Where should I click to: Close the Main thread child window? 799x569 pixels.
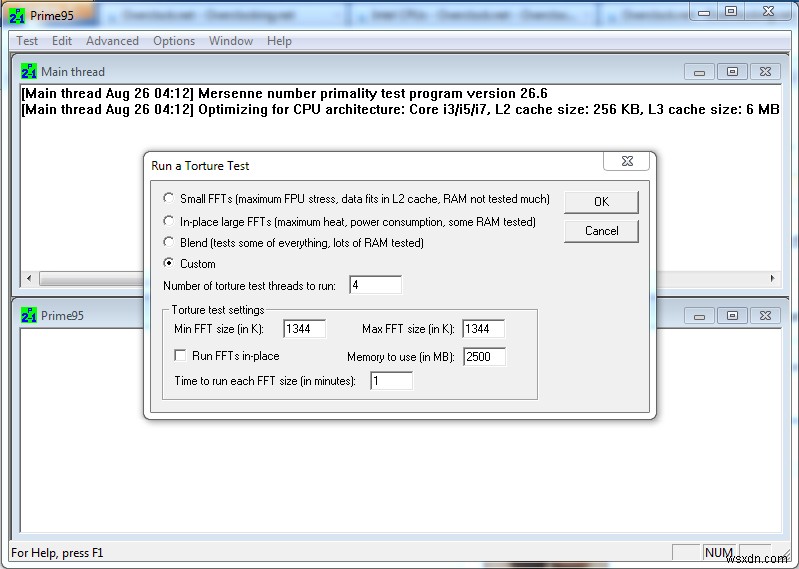[765, 72]
